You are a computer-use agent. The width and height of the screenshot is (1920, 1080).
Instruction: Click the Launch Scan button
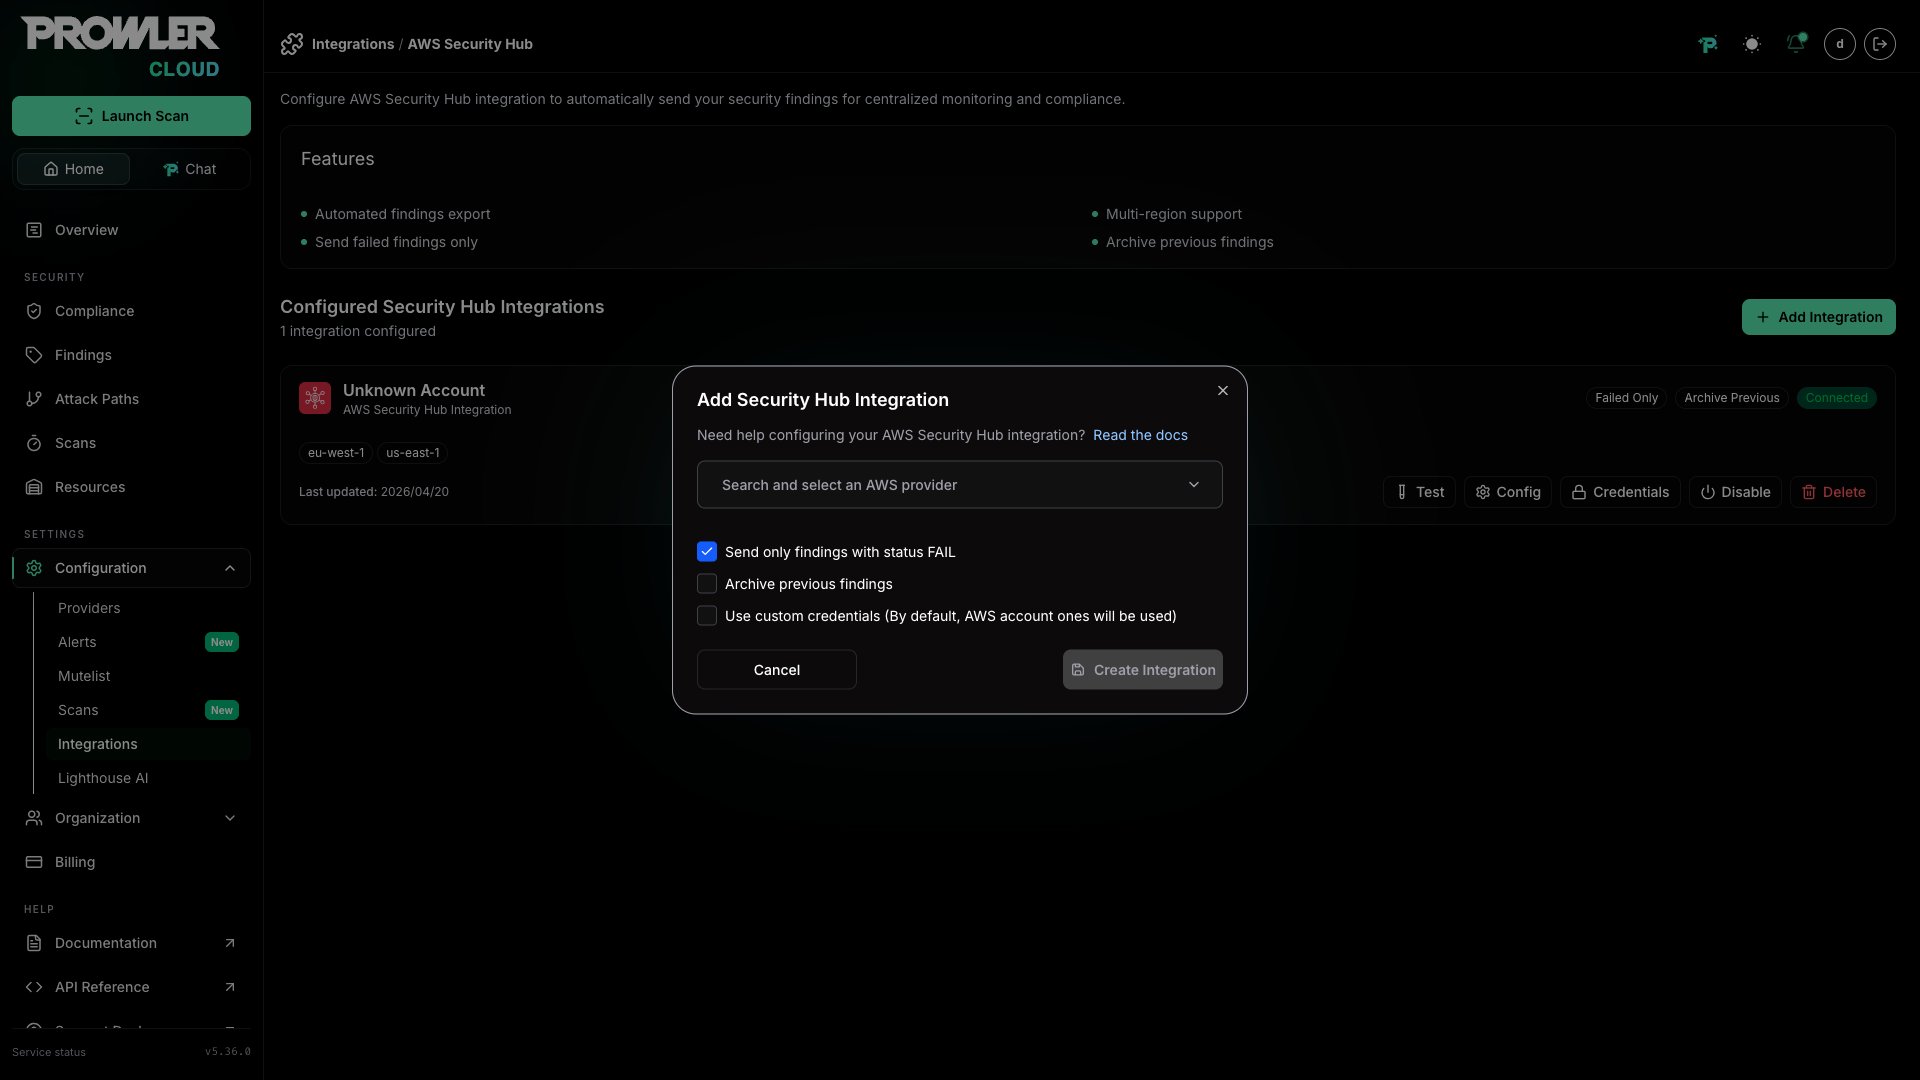coord(131,116)
